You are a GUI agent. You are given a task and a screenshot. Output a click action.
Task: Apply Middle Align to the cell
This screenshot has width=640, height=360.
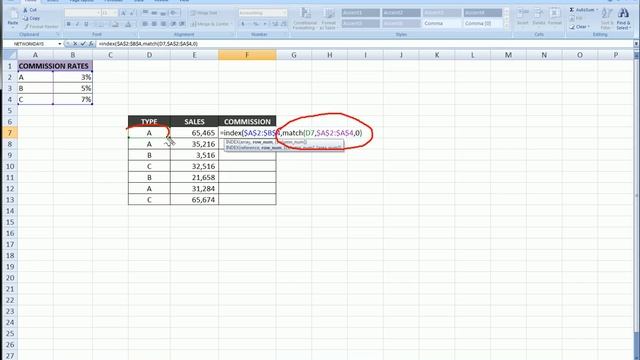tap(154, 13)
